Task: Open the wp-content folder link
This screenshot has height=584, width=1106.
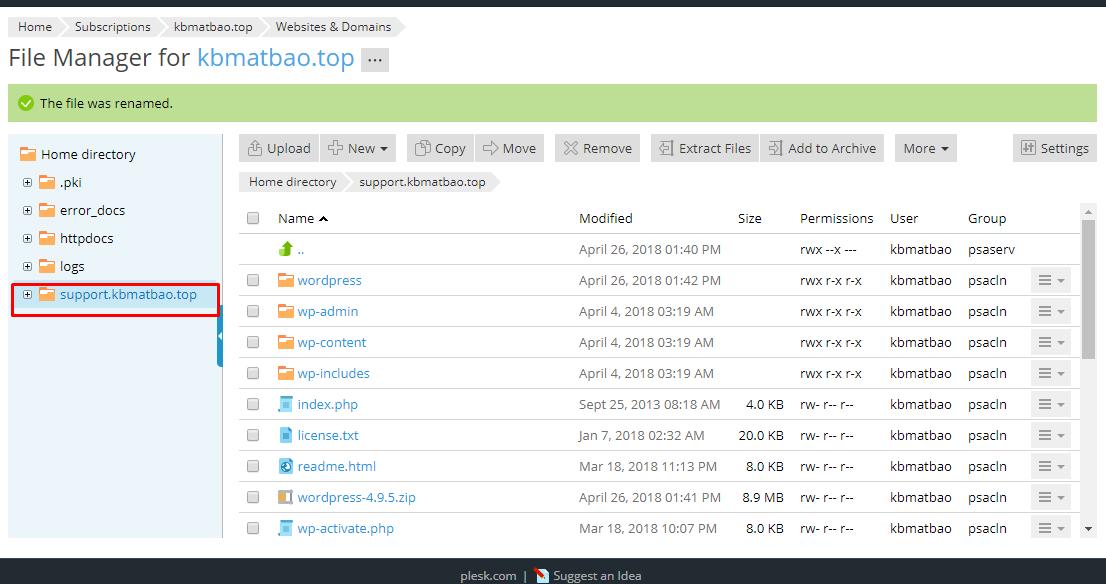Action: pyautogui.click(x=331, y=342)
